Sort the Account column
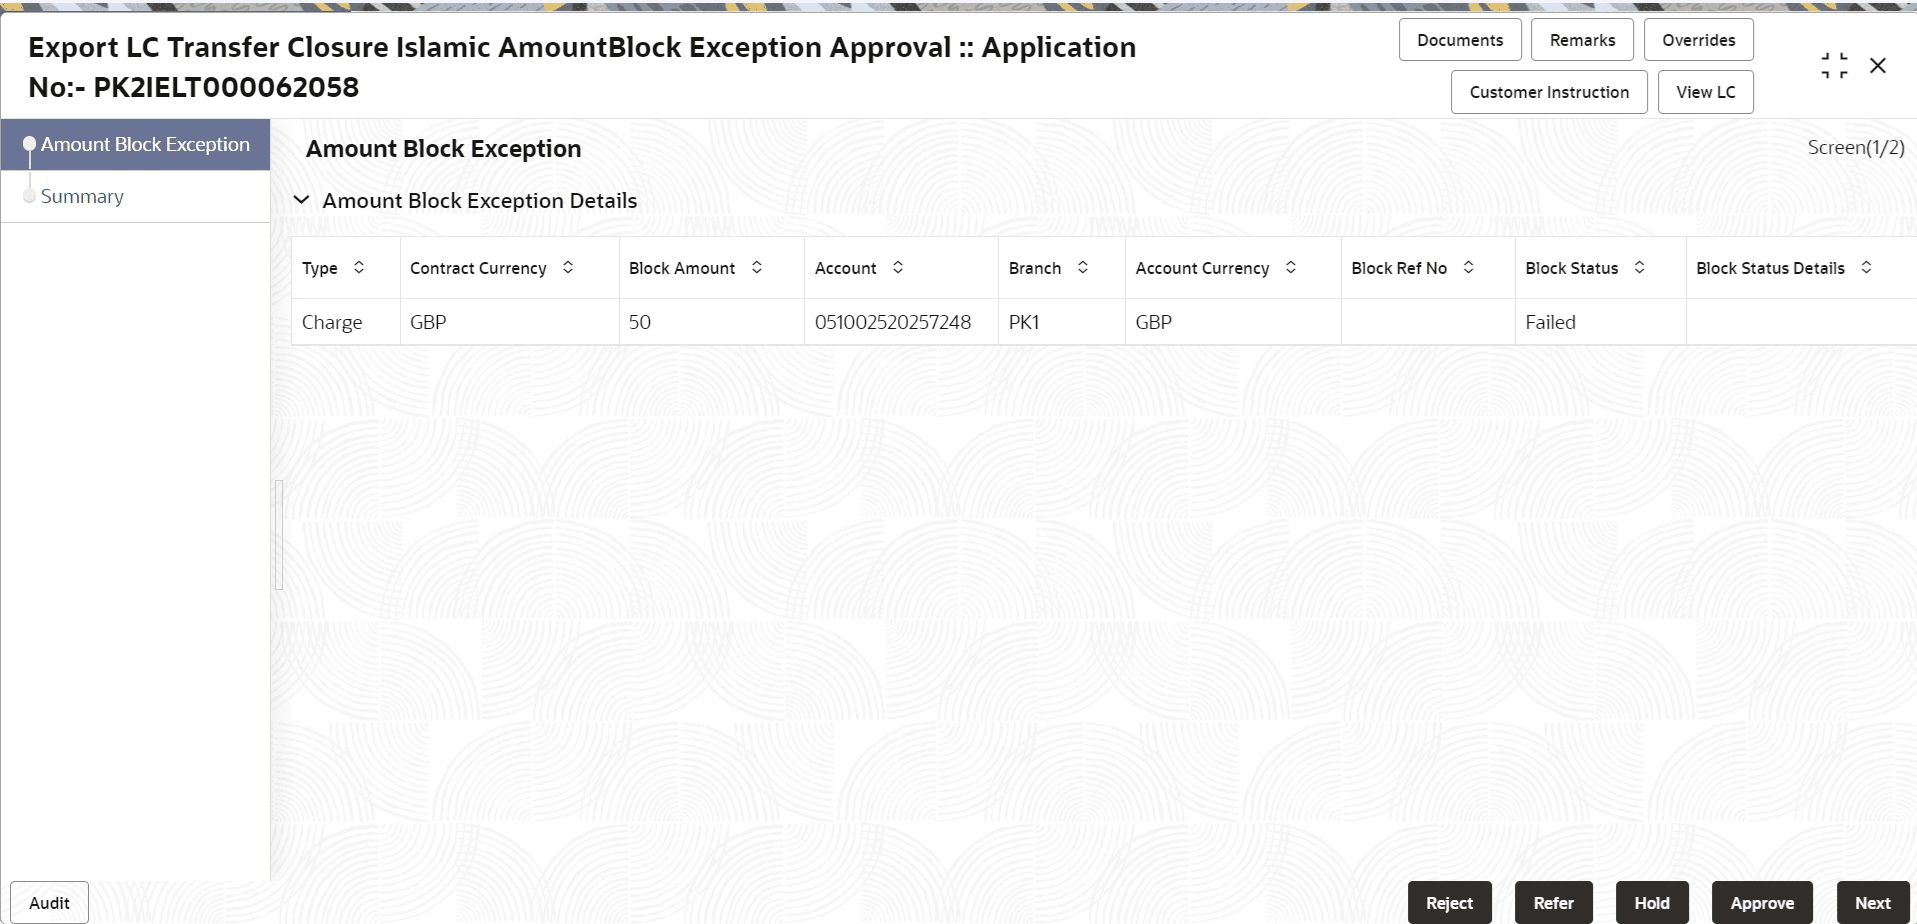The width and height of the screenshot is (1917, 924). tap(899, 267)
